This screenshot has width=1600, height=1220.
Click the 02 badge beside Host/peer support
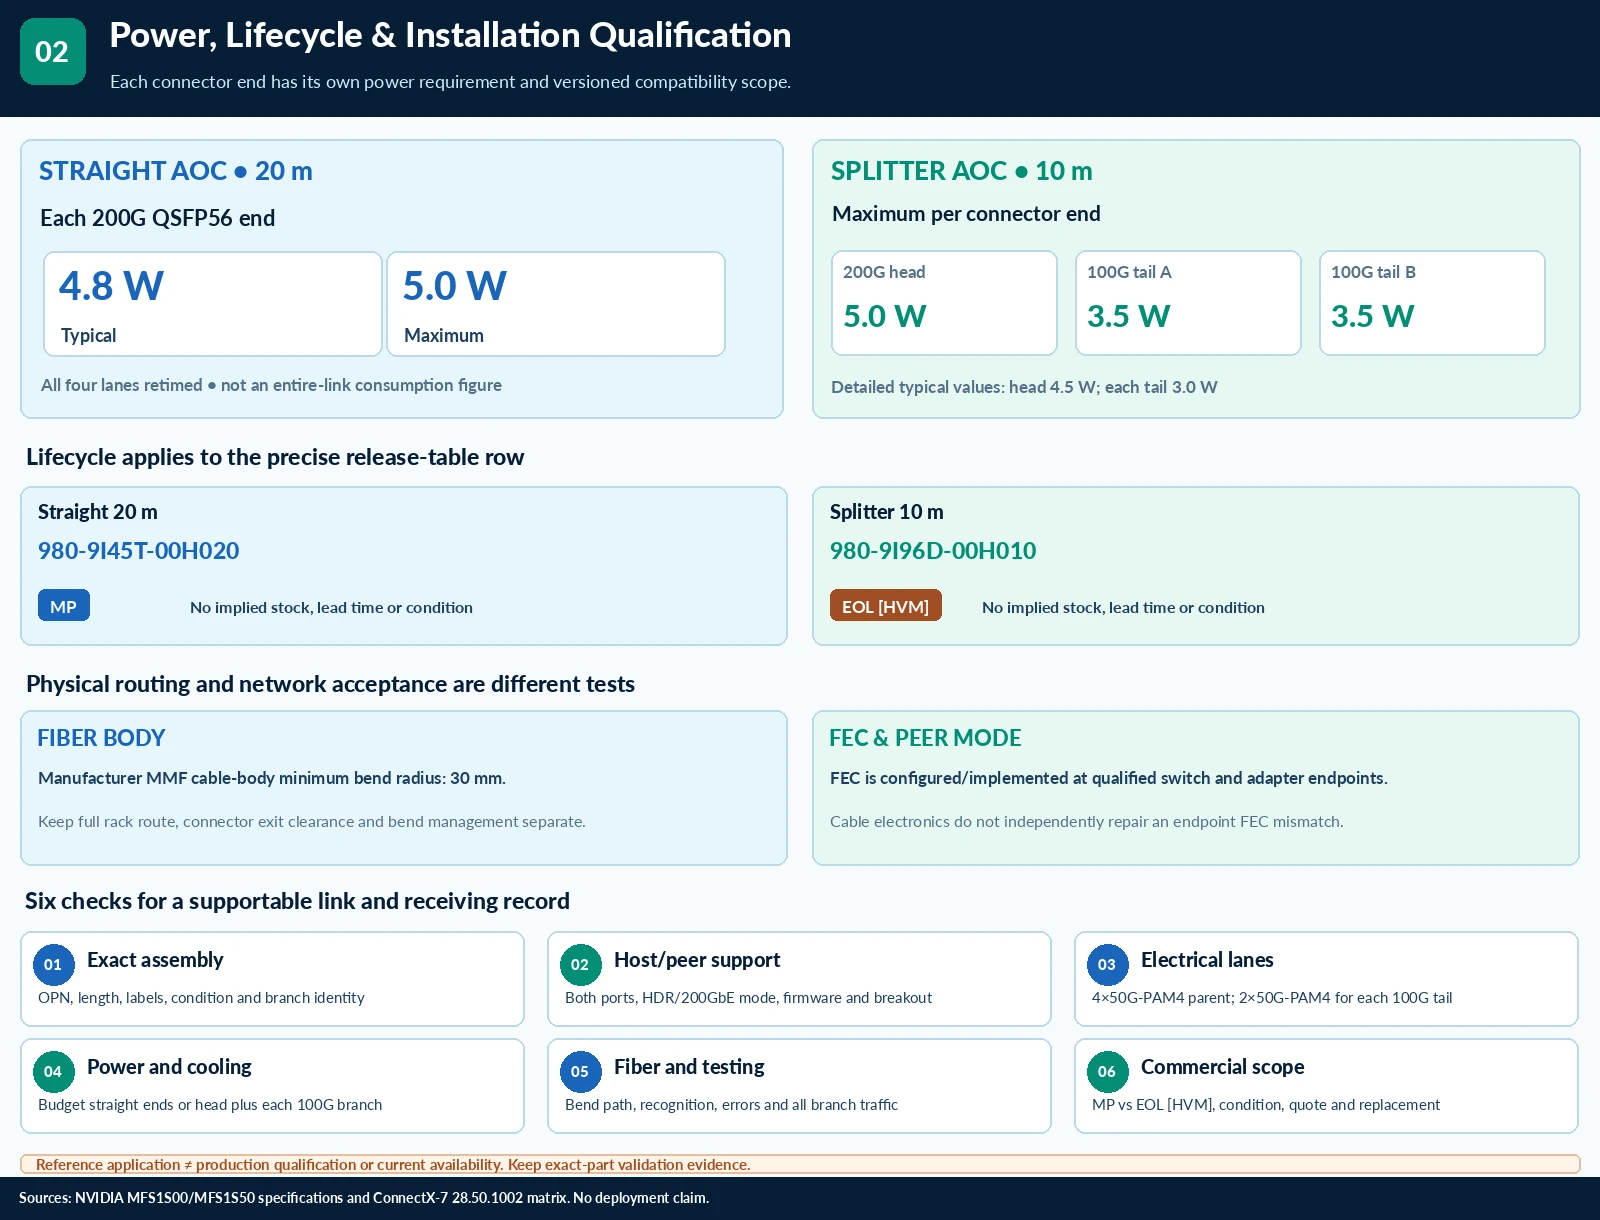pyautogui.click(x=580, y=965)
